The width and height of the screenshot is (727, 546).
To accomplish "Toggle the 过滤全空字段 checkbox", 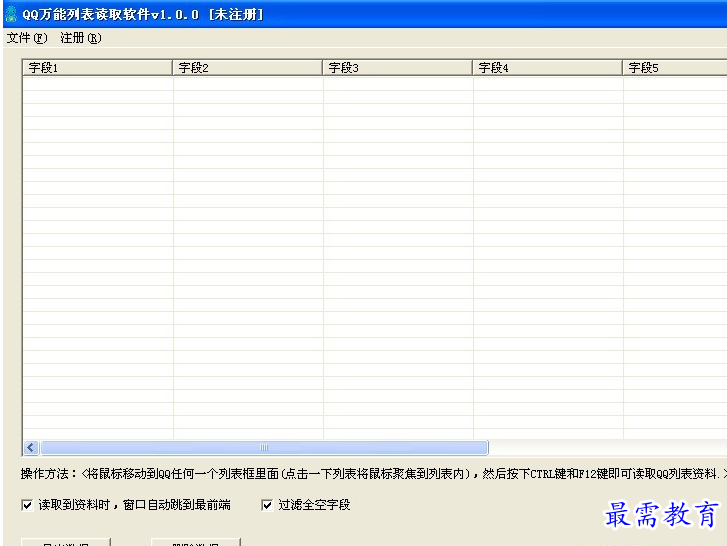I will point(267,505).
